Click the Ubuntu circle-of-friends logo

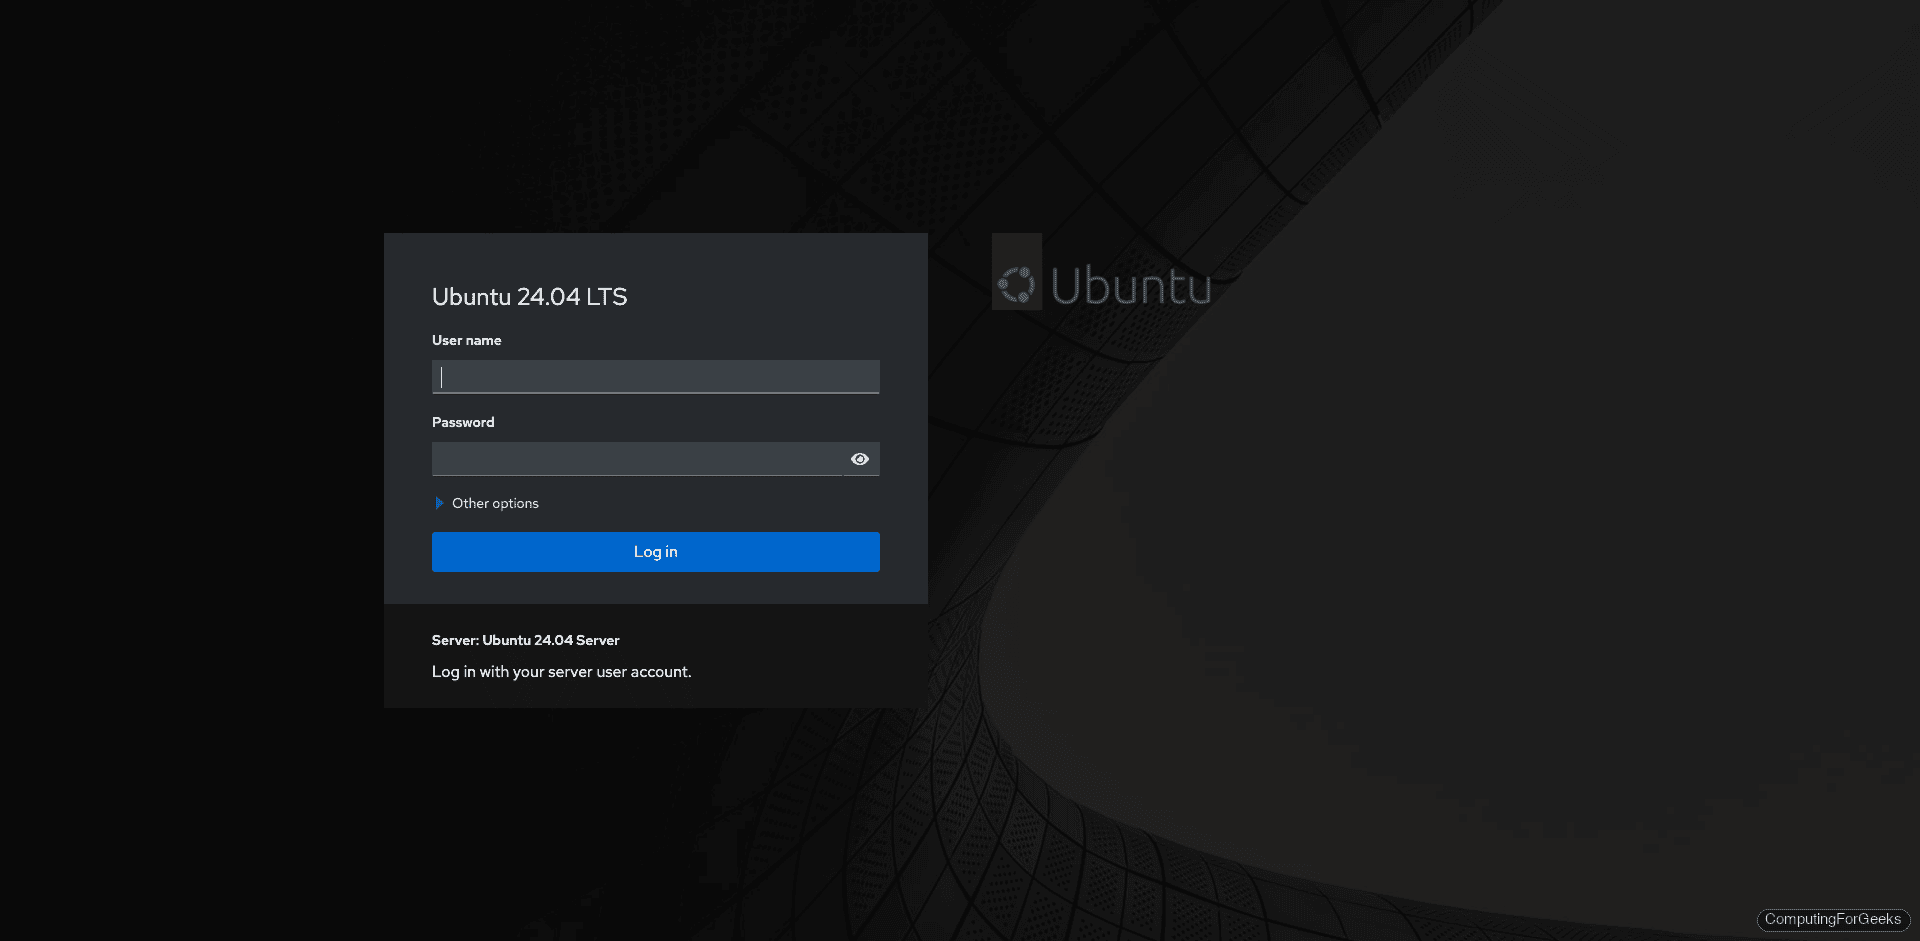(1017, 283)
